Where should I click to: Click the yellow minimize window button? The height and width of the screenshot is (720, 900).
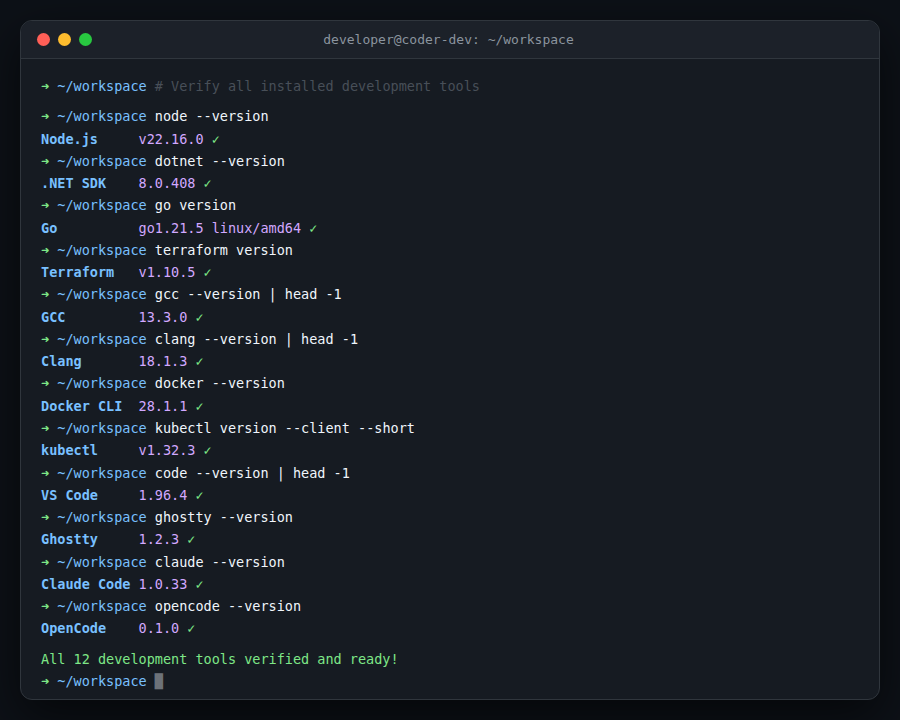click(x=64, y=40)
